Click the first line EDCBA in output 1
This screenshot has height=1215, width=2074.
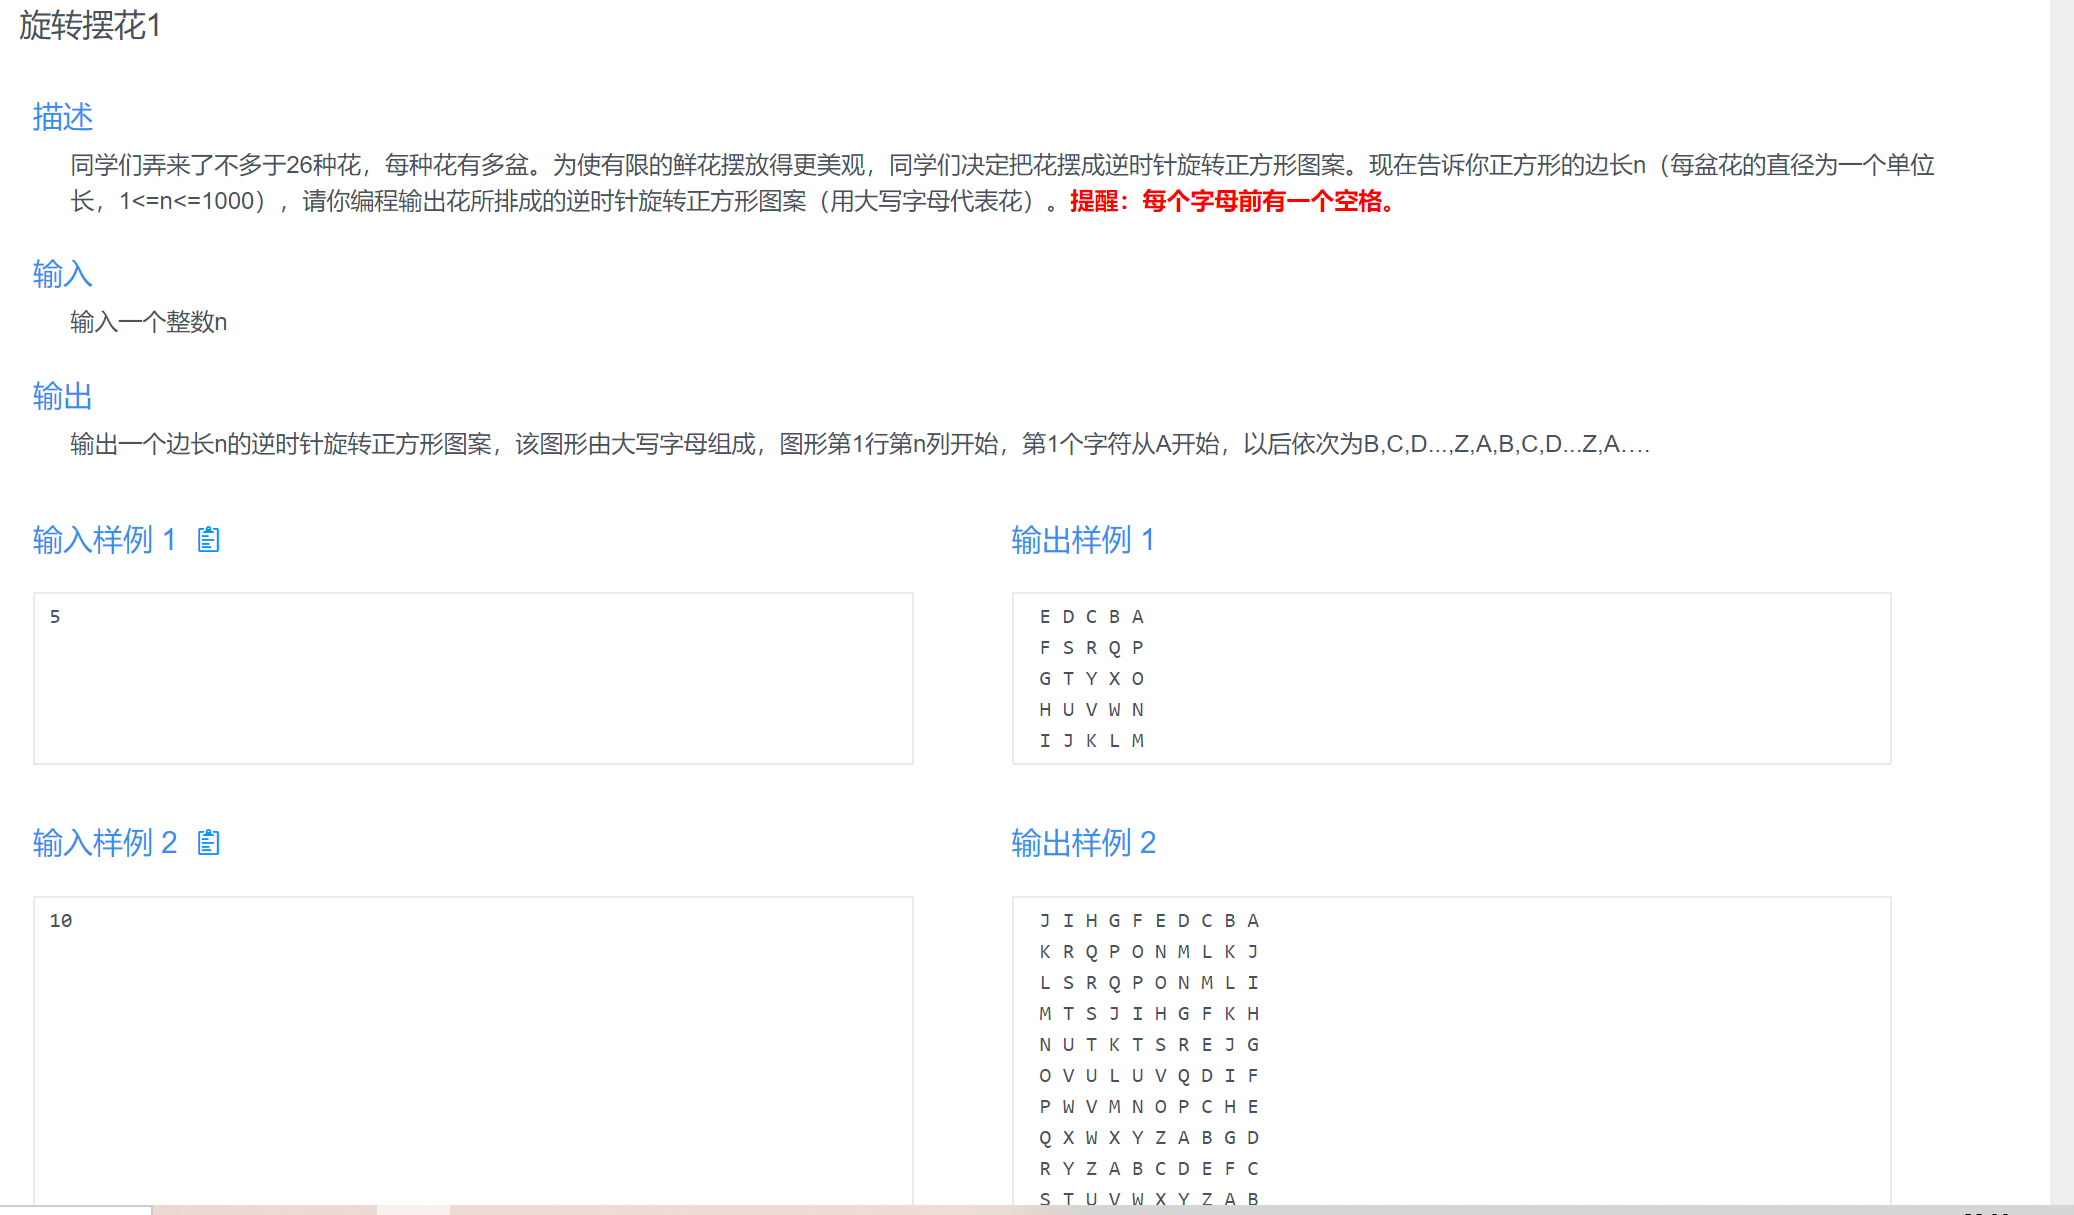pos(1091,617)
